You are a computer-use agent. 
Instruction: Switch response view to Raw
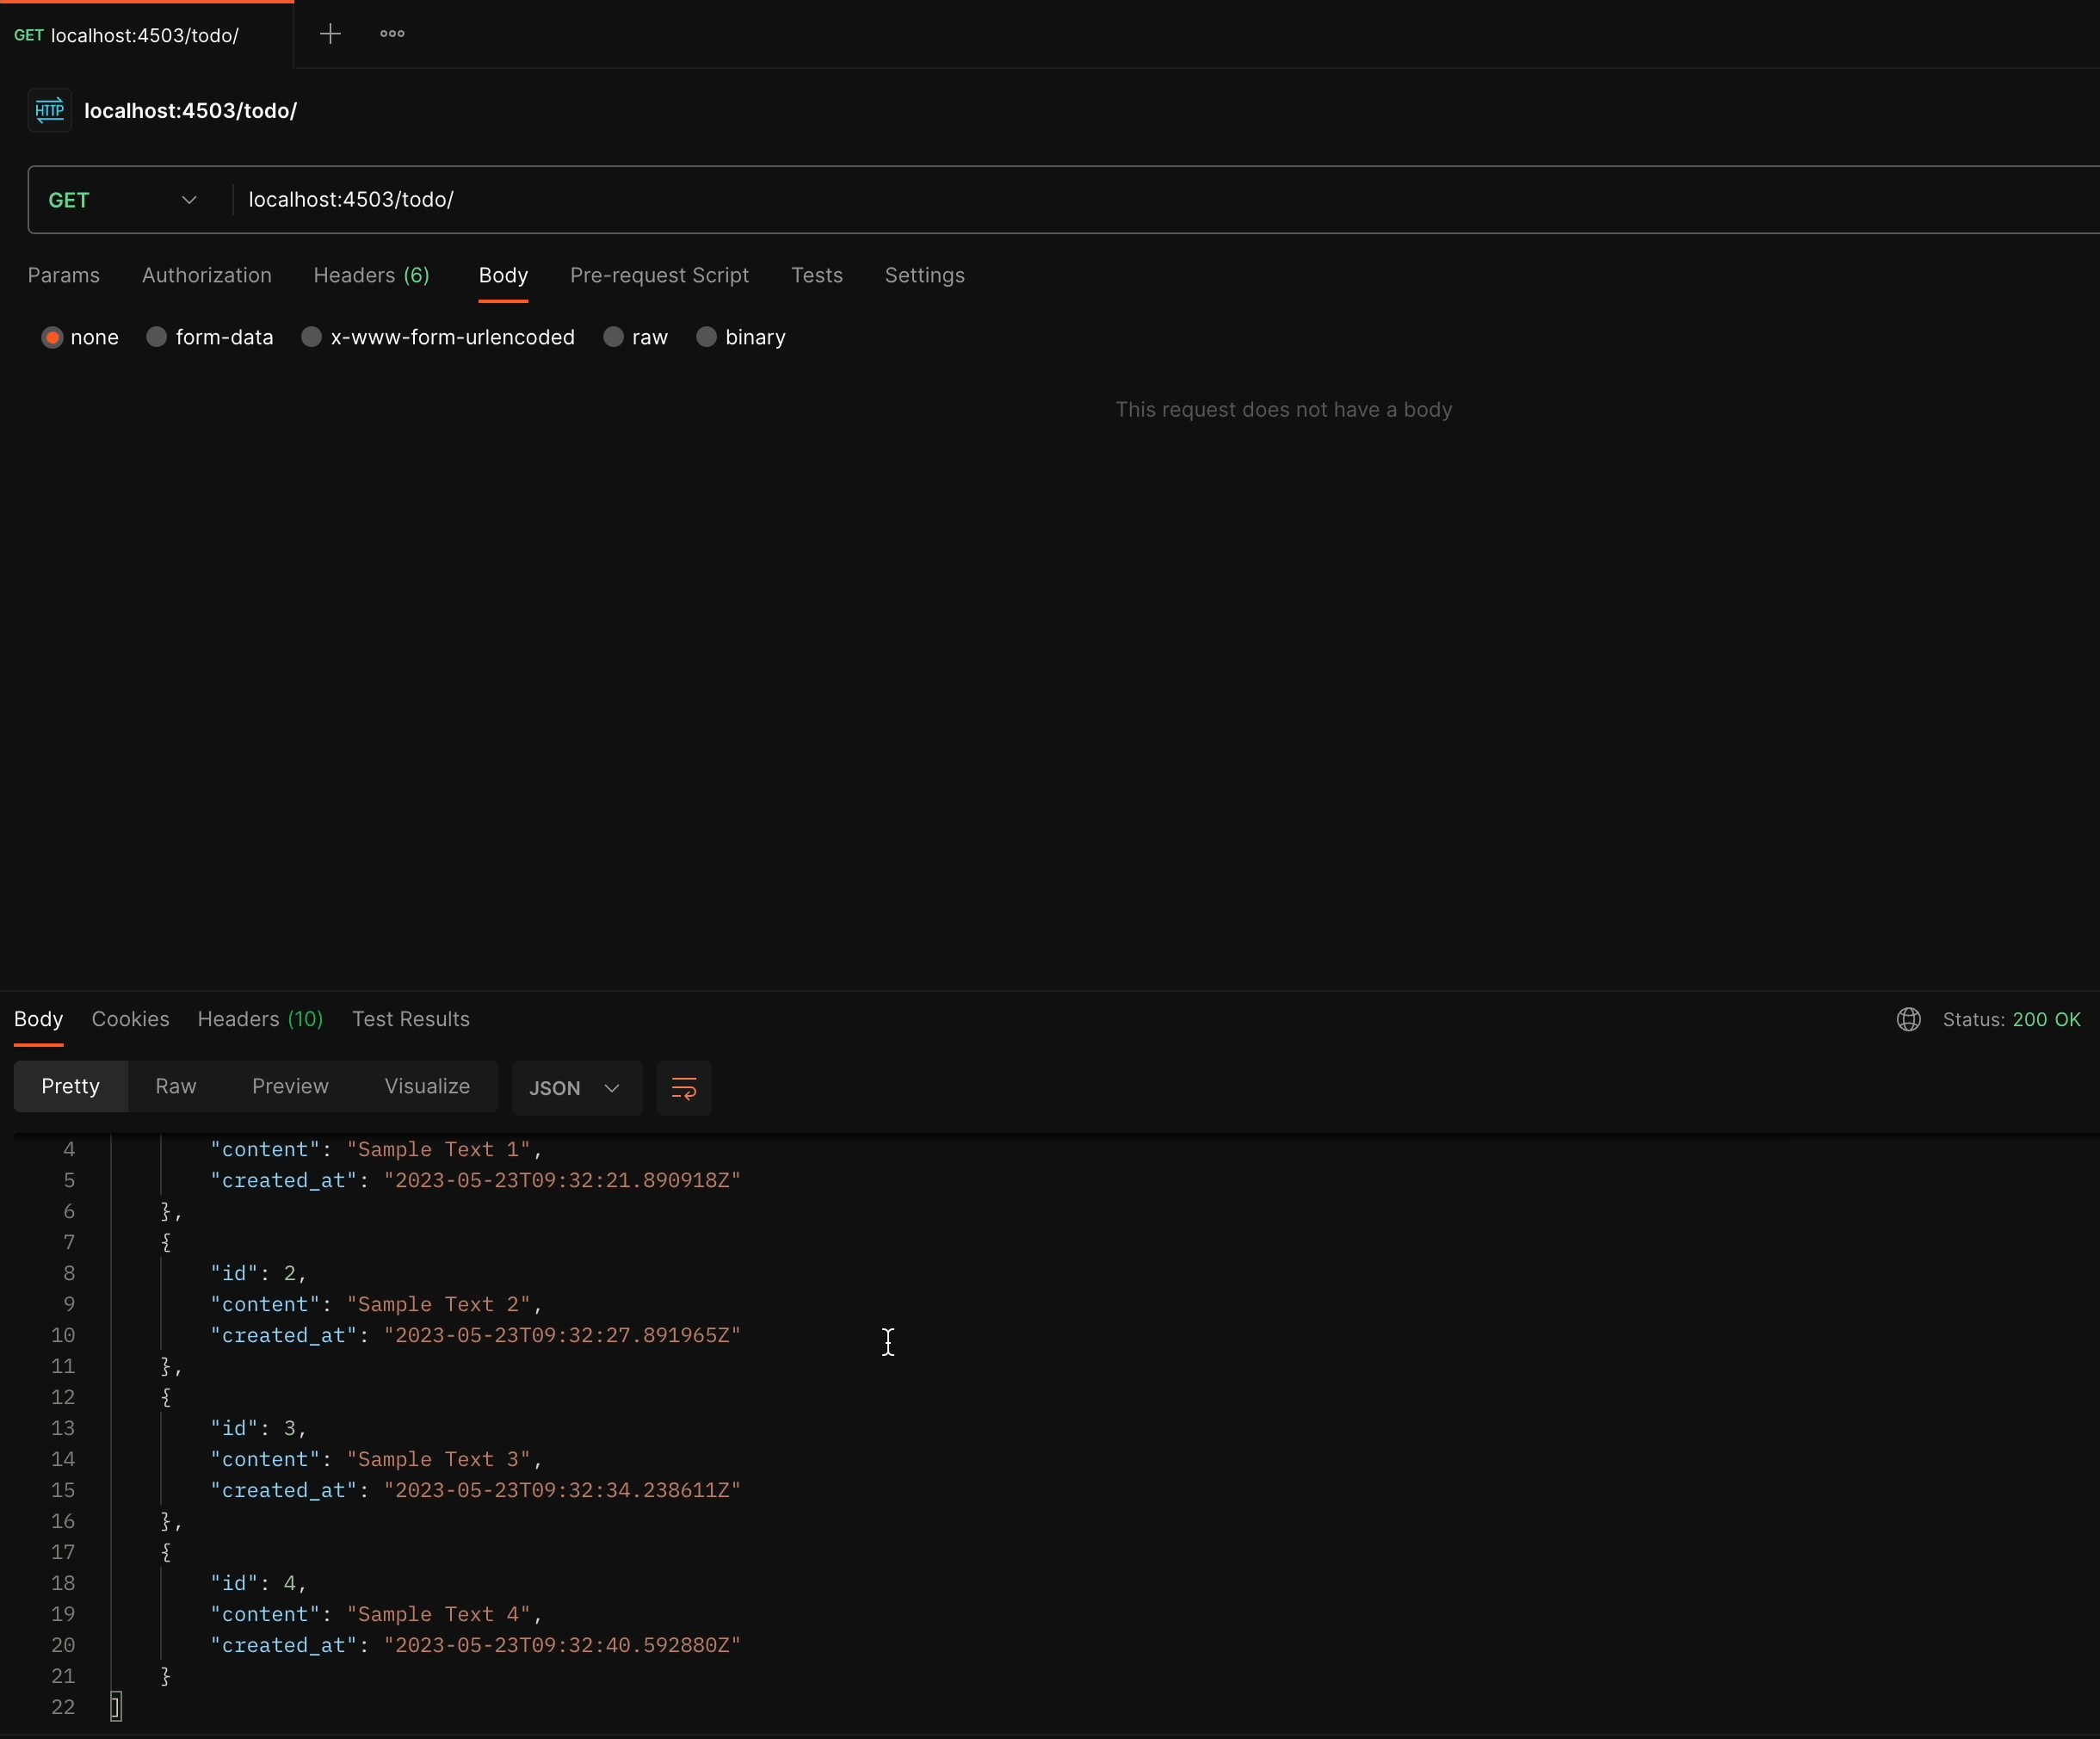click(x=176, y=1086)
